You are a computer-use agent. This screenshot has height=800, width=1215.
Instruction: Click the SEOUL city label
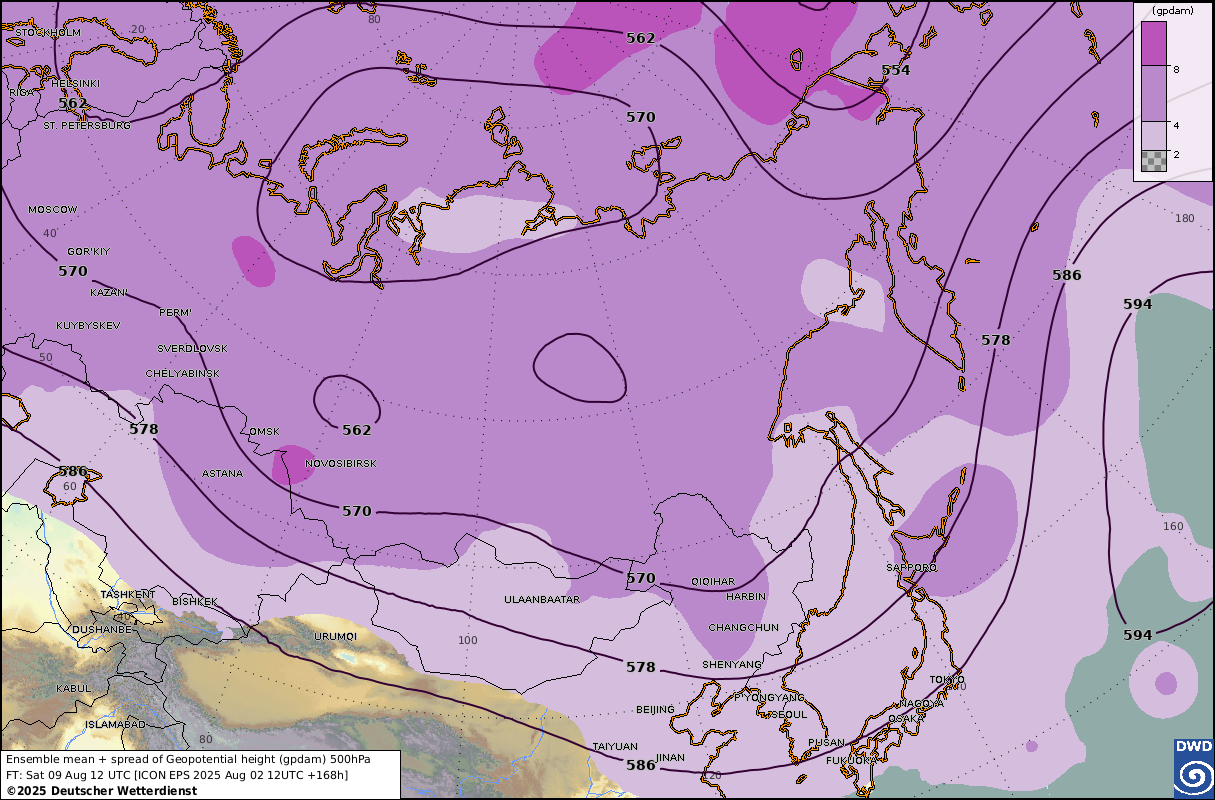click(788, 715)
